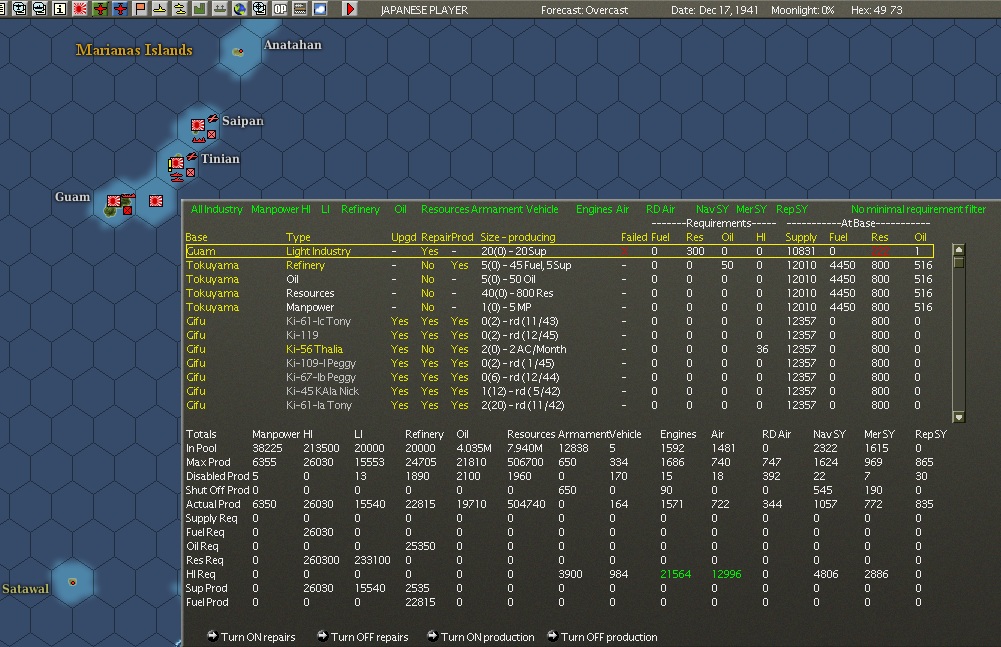1001x647 pixels.
Task: Toggle No minimal requirement filter
Action: [918, 209]
